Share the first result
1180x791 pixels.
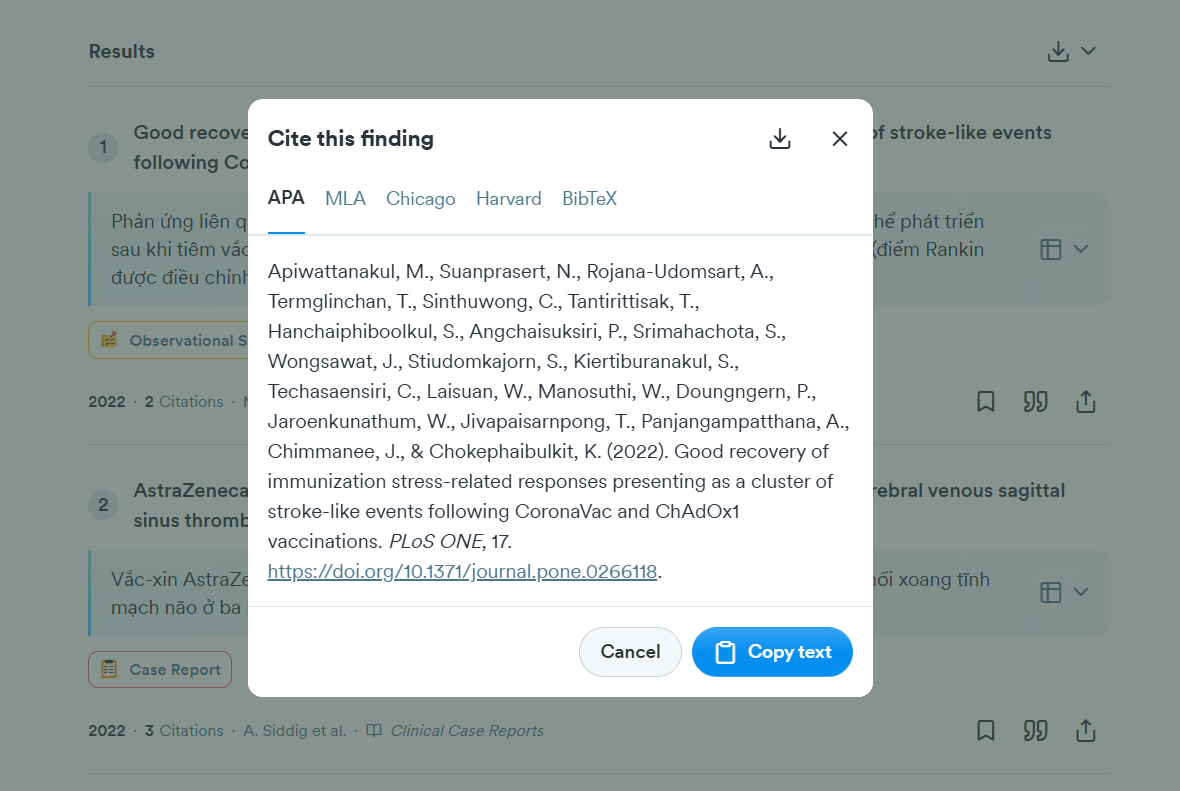click(x=1086, y=402)
